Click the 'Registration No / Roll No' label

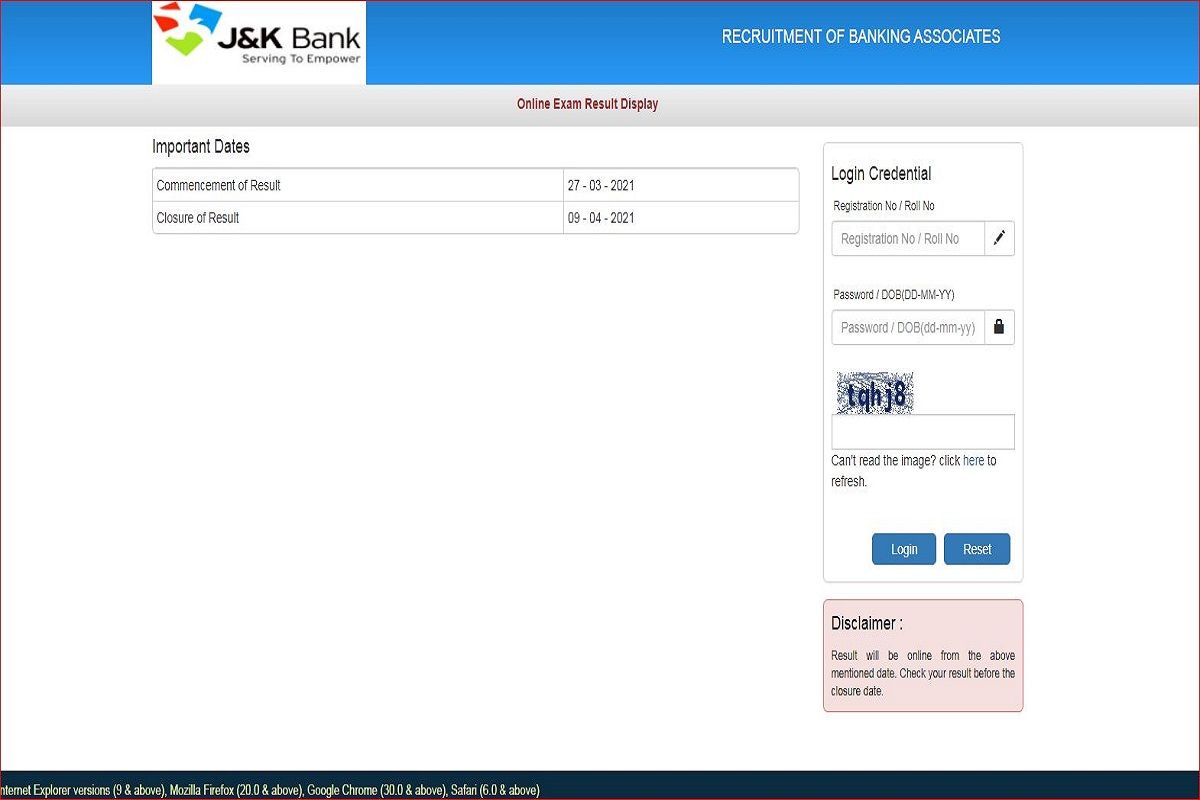884,206
